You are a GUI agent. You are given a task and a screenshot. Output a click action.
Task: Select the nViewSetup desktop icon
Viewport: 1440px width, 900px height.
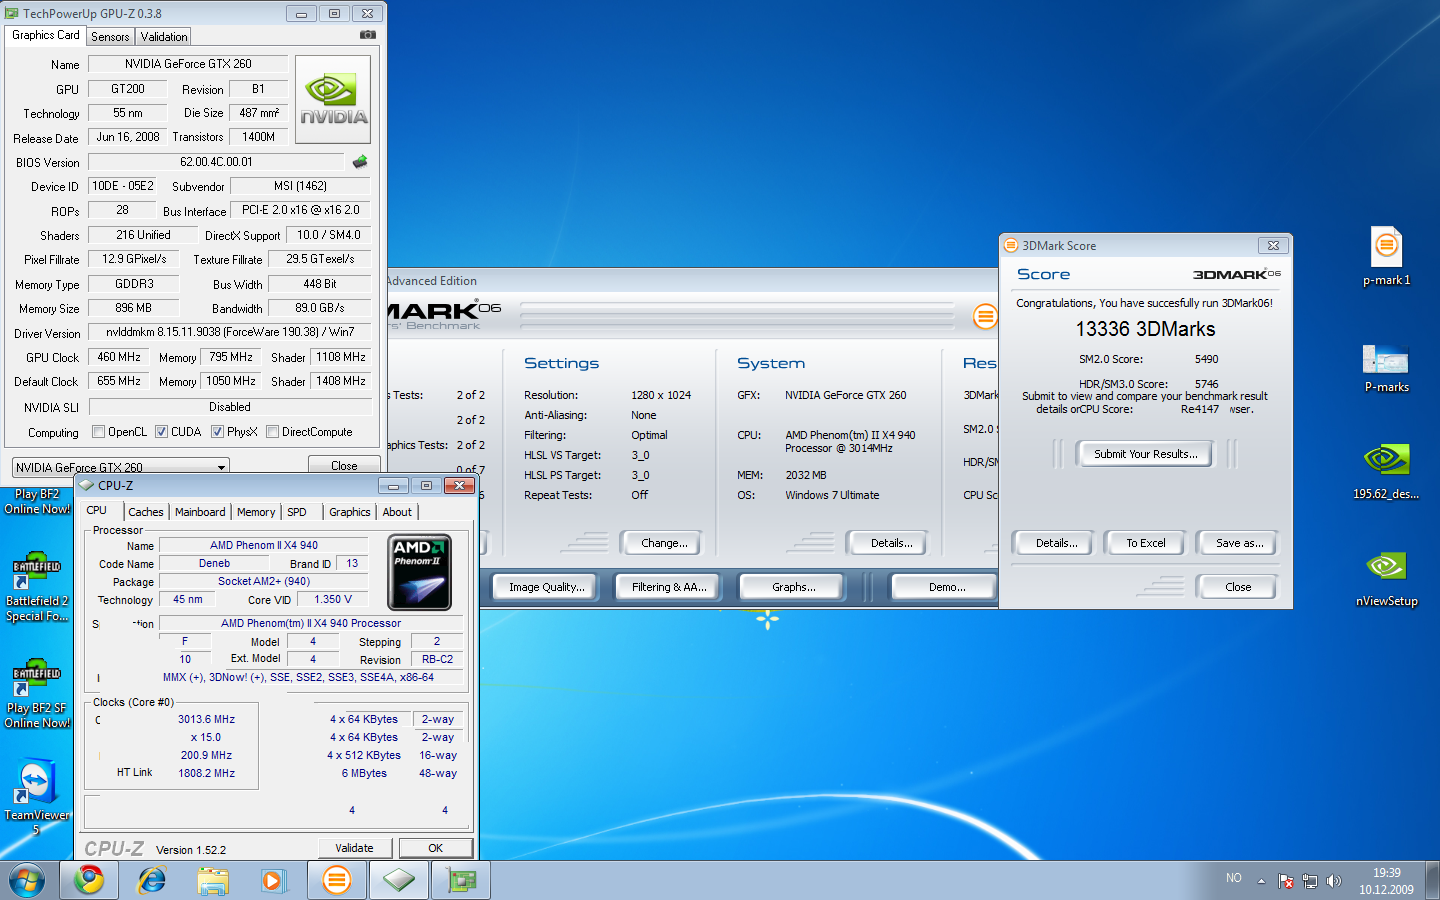pyautogui.click(x=1386, y=578)
